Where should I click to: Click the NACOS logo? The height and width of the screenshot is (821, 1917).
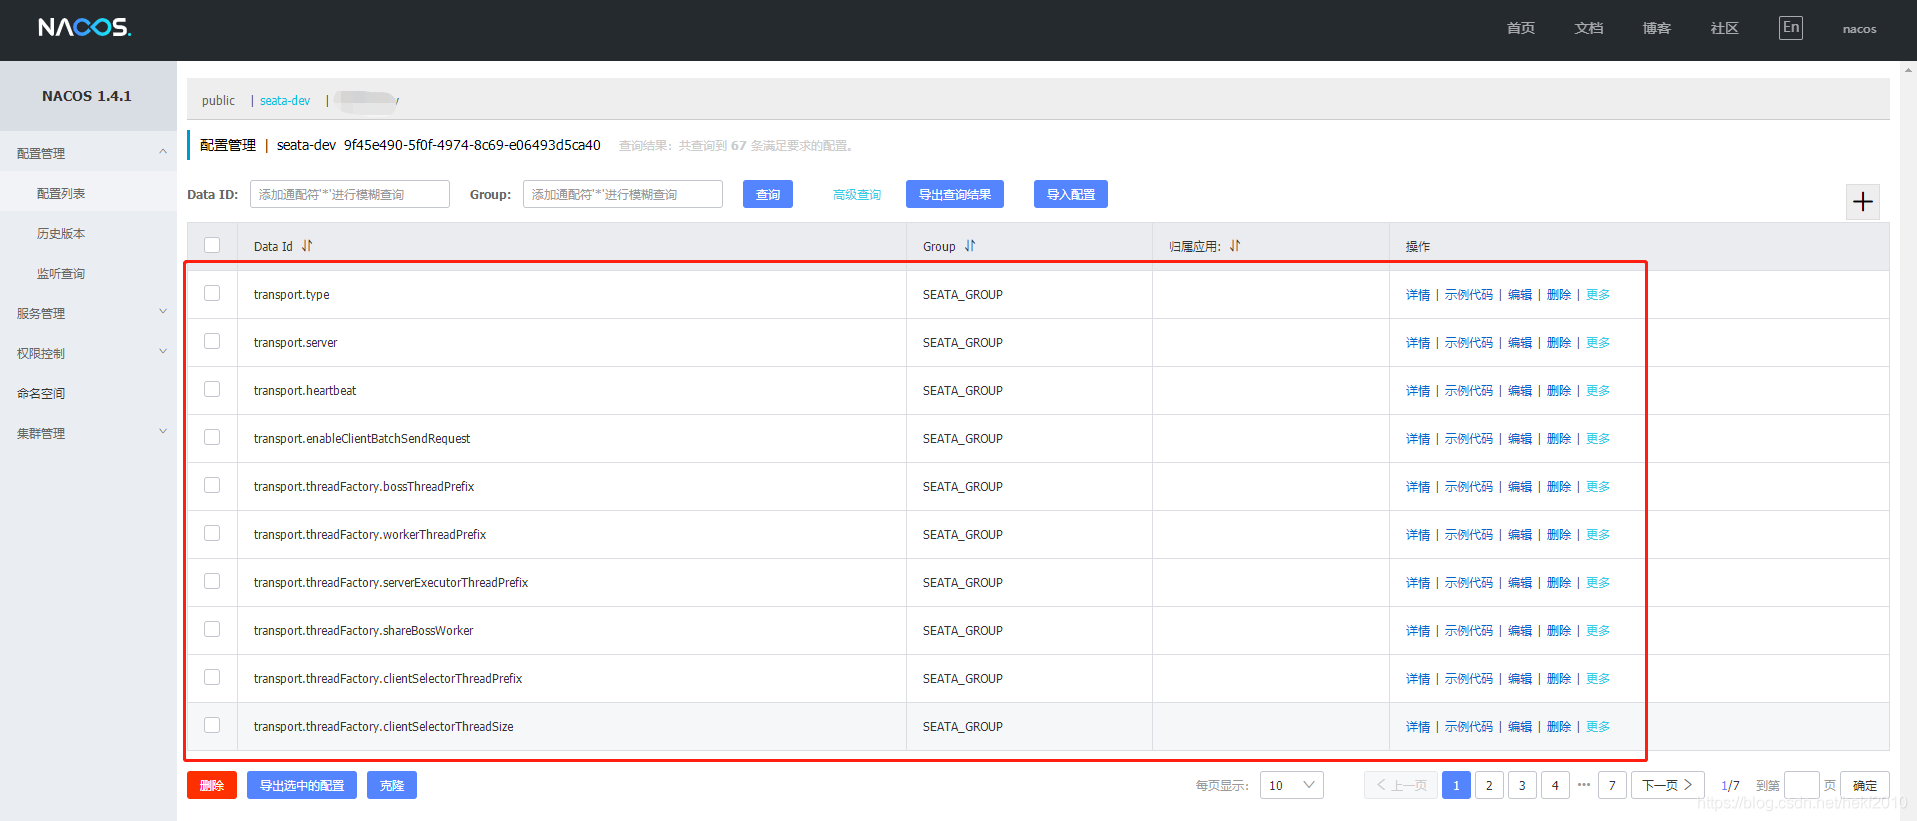(84, 28)
